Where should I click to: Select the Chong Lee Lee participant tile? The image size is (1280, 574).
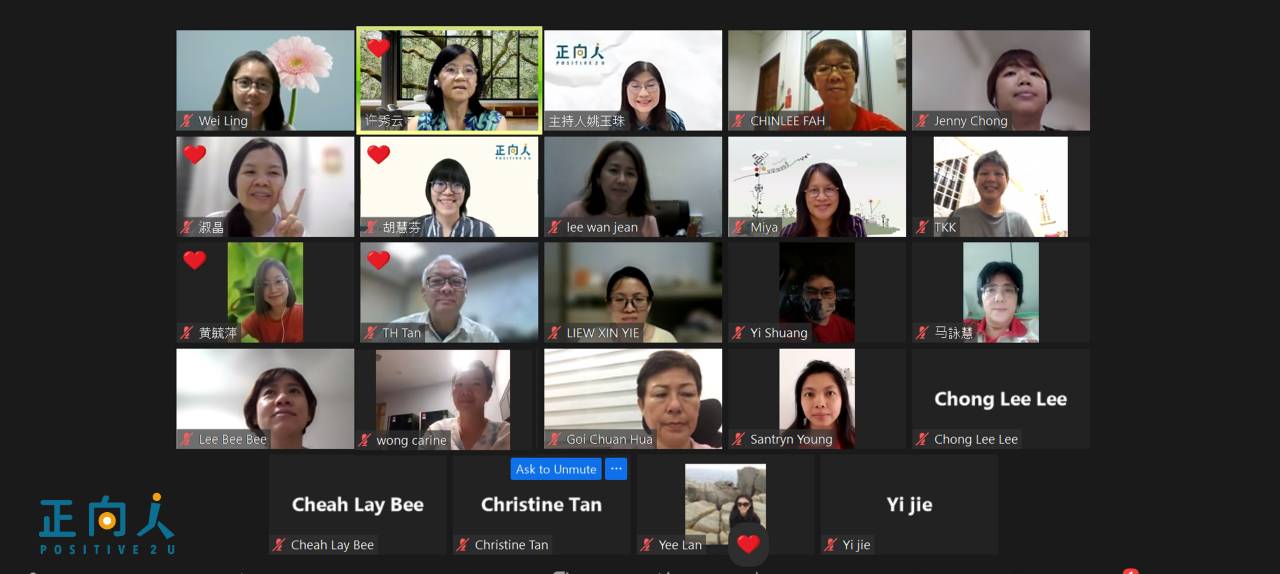pyautogui.click(x=1001, y=399)
